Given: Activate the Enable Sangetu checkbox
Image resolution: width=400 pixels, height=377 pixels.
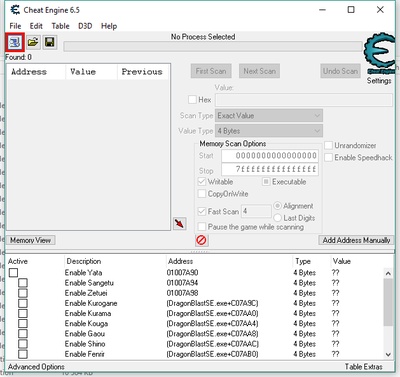Looking at the screenshot, I should pos(23,283).
